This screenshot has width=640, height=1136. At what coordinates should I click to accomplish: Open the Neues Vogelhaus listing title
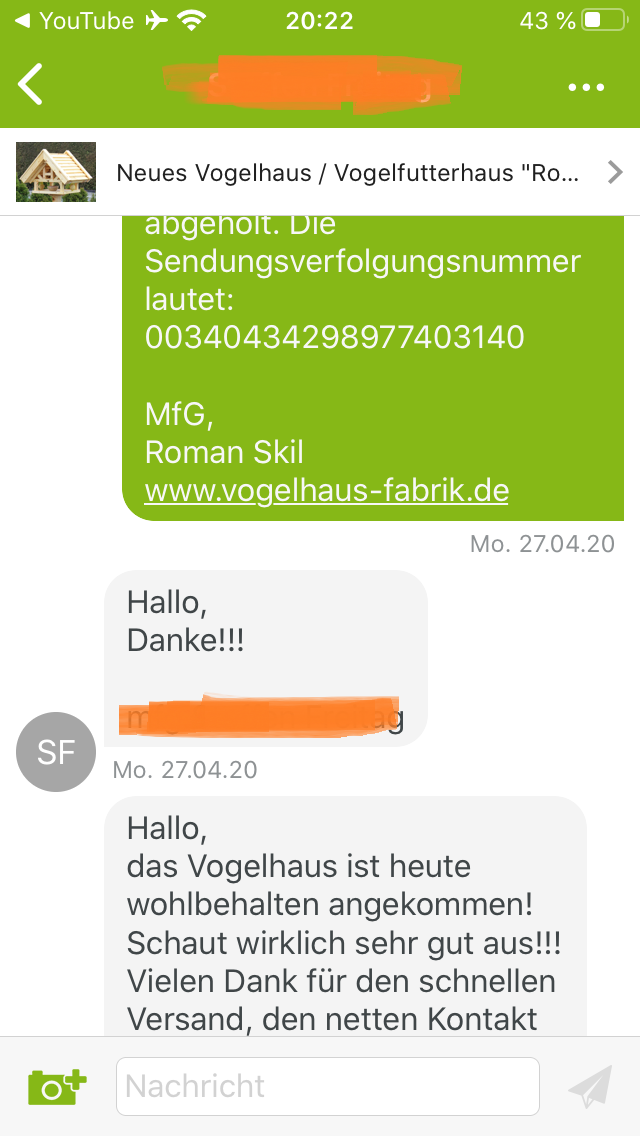pos(347,173)
